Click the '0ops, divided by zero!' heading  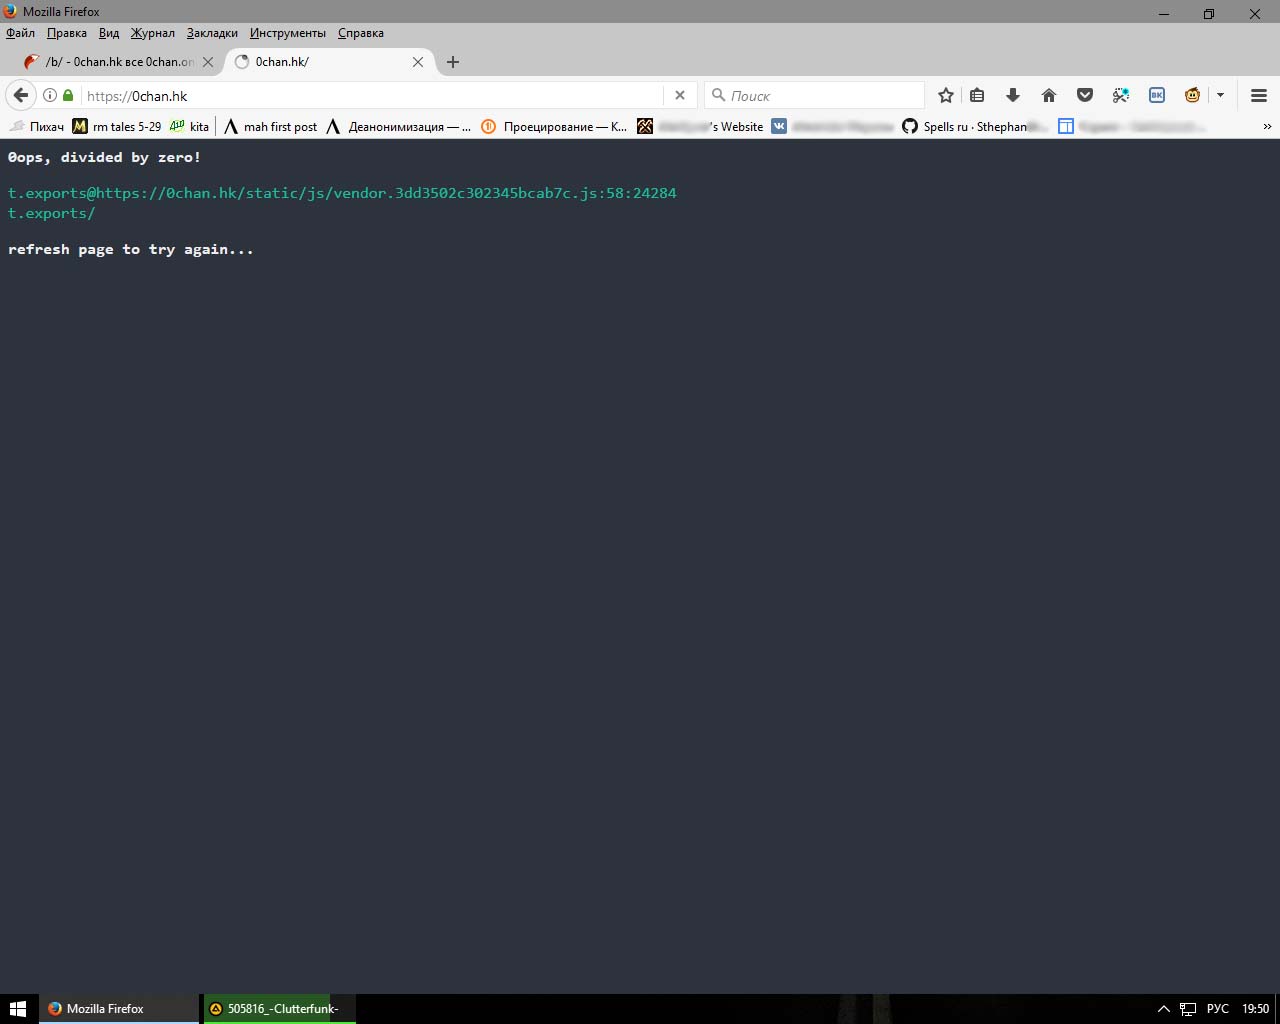coord(104,157)
